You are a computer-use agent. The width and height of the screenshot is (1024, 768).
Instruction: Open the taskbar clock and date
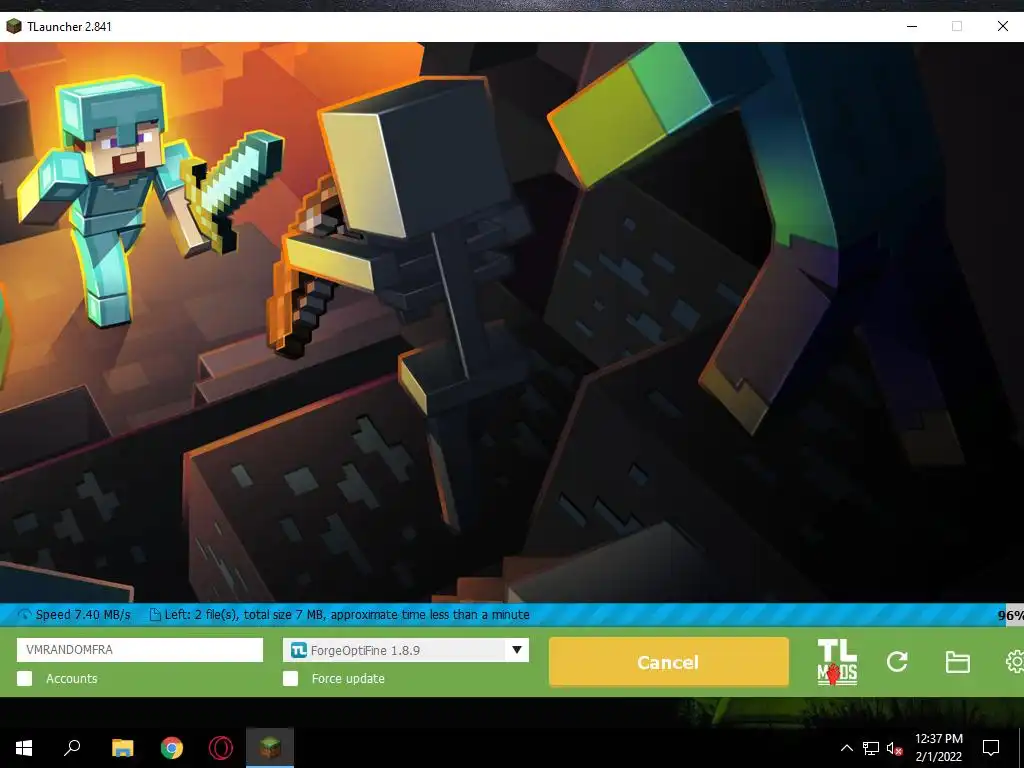938,748
